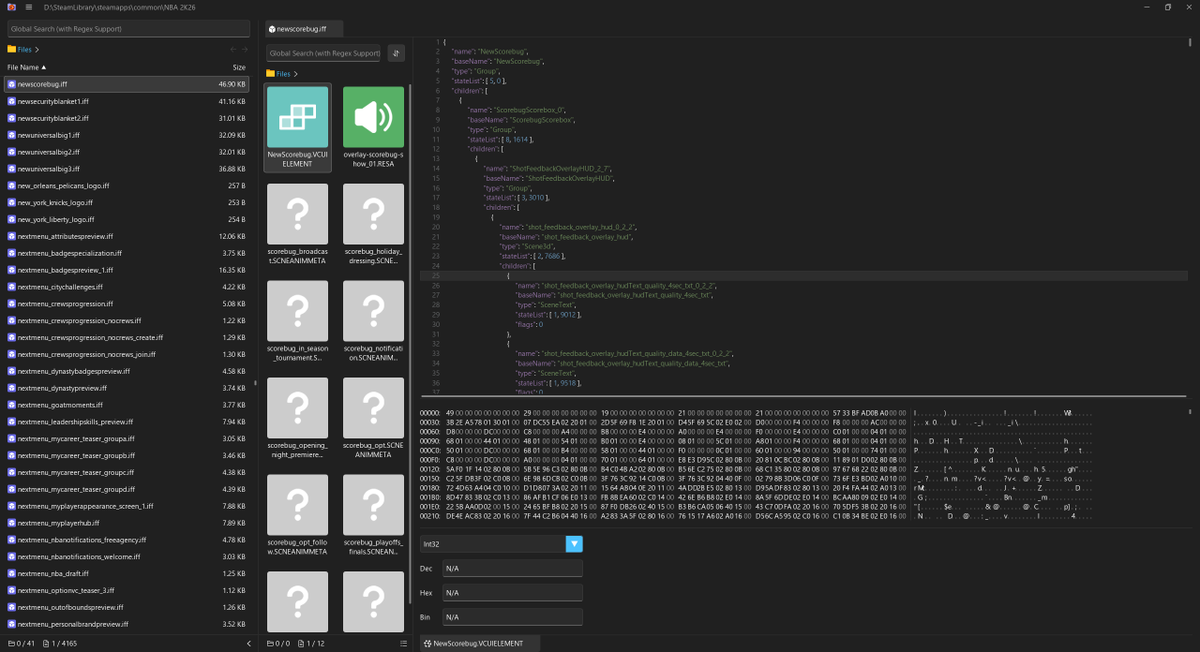The height and width of the screenshot is (652, 1200).
Task: Collapse the left panel with bottom chevron
Action: coord(249,643)
